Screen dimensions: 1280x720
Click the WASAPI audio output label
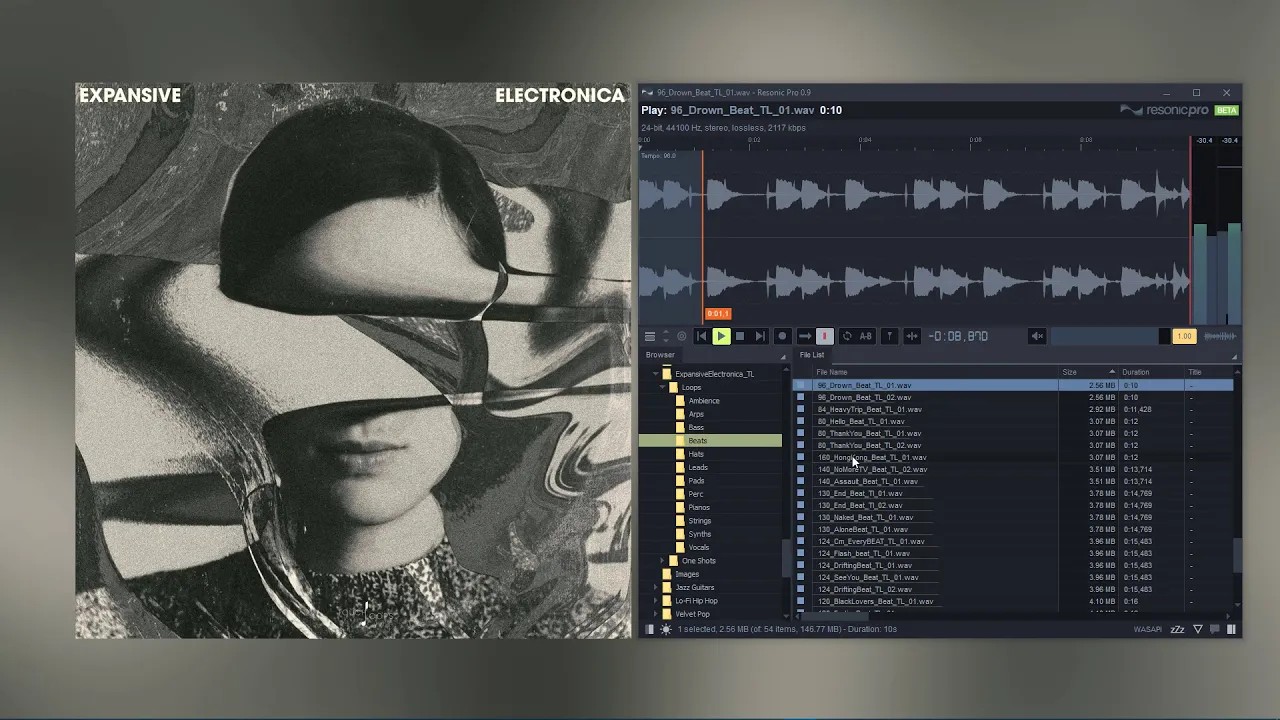1147,630
